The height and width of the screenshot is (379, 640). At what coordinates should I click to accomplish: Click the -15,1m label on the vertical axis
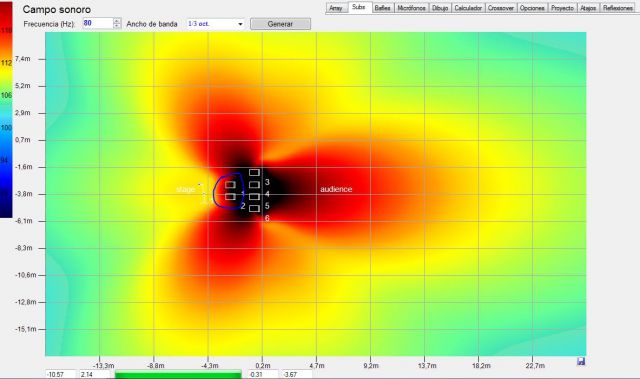pyautogui.click(x=26, y=329)
